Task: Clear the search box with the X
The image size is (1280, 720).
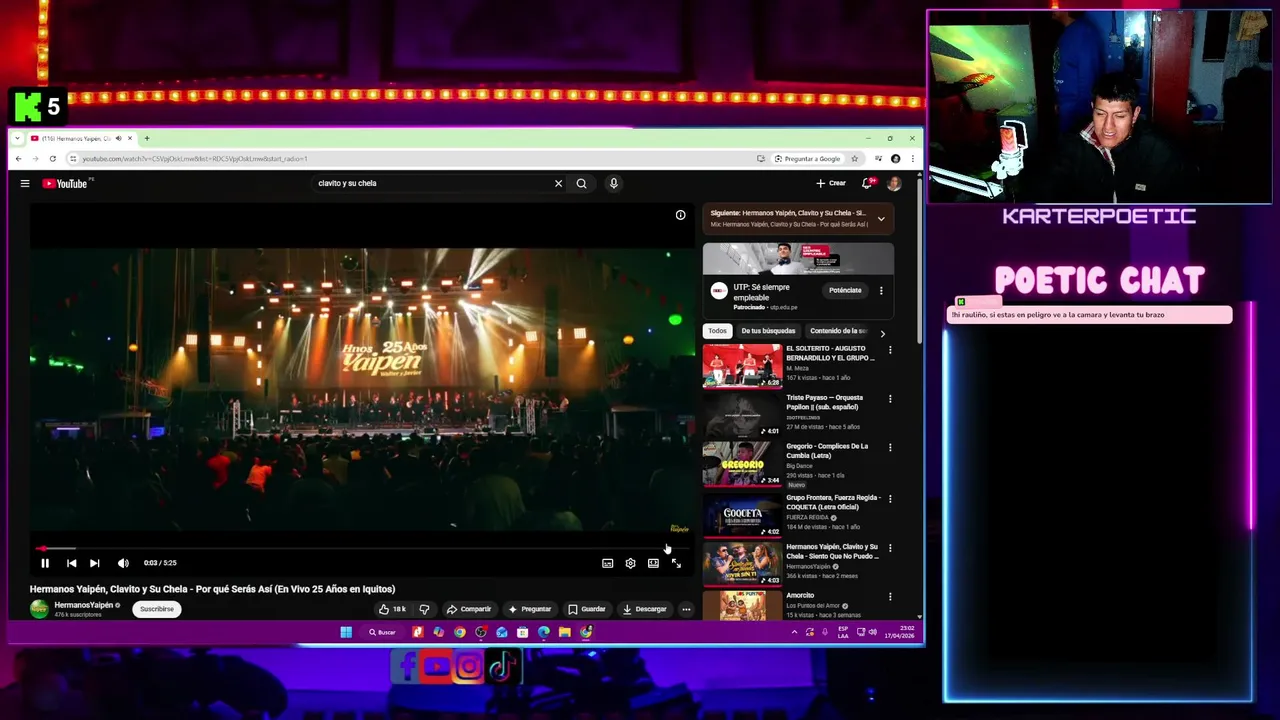Action: (x=558, y=184)
